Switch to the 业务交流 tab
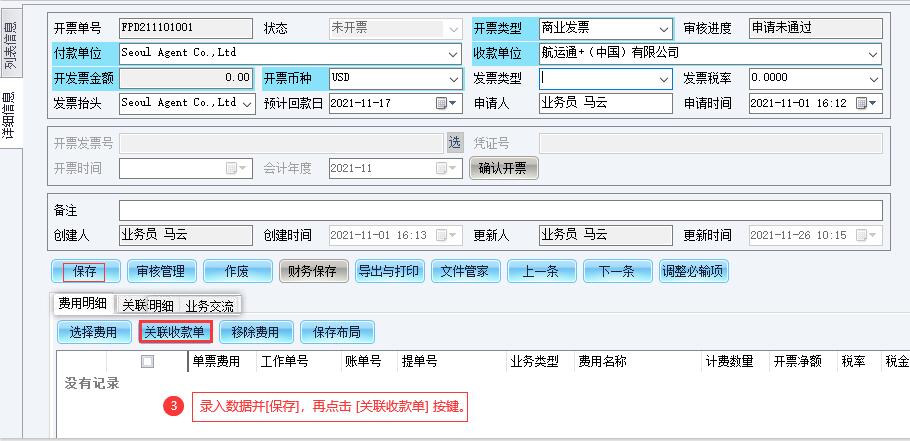The height and width of the screenshot is (441, 910). tap(209, 305)
